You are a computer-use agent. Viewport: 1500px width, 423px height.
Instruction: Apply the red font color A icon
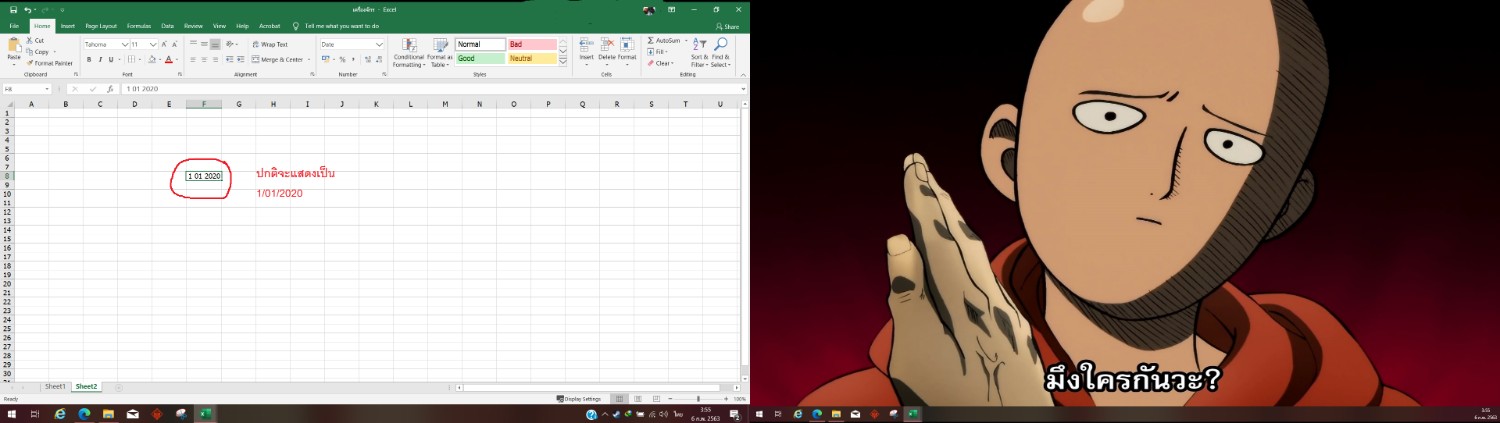click(168, 60)
